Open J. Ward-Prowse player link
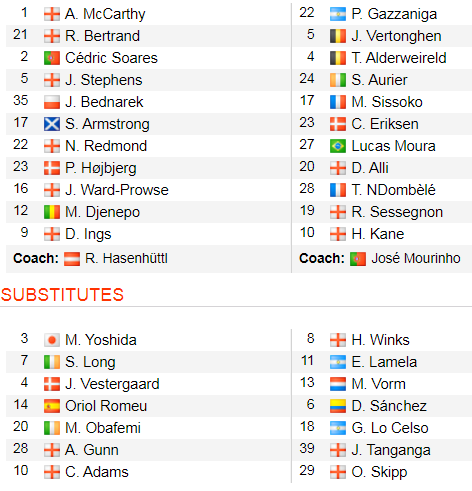Screen dimensions: 472x491 (x=117, y=190)
